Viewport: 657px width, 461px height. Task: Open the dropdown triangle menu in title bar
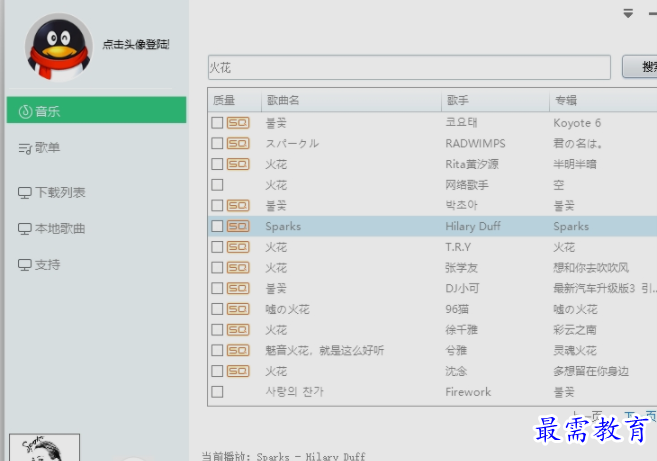pos(628,13)
